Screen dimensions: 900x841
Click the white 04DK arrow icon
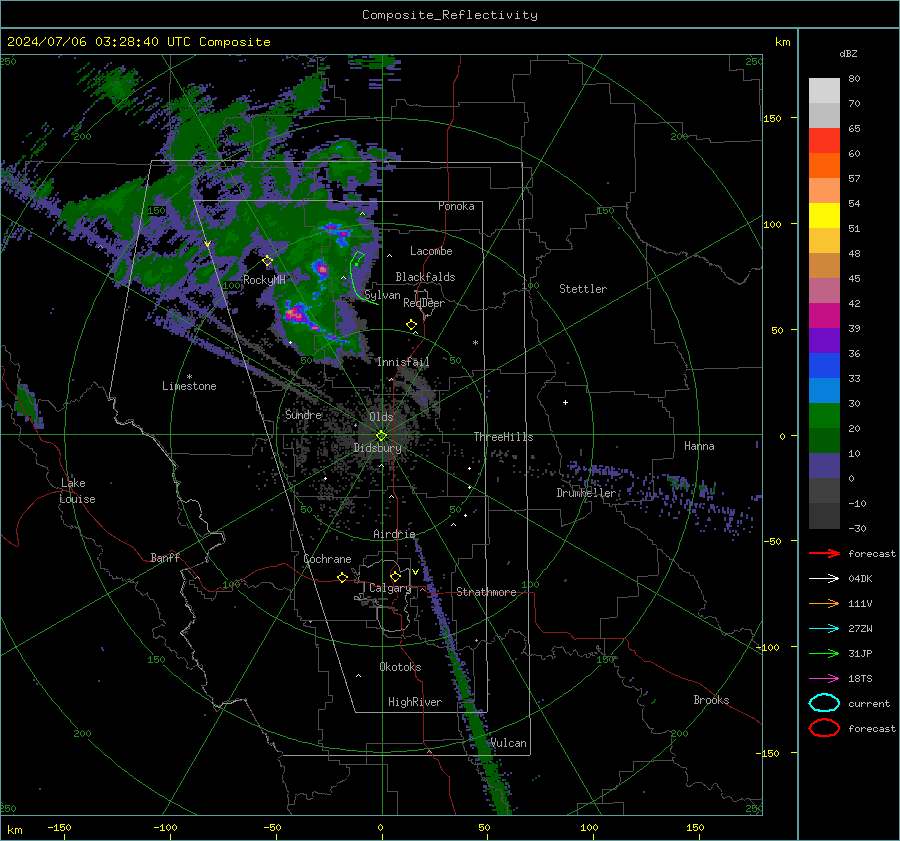(x=824, y=579)
